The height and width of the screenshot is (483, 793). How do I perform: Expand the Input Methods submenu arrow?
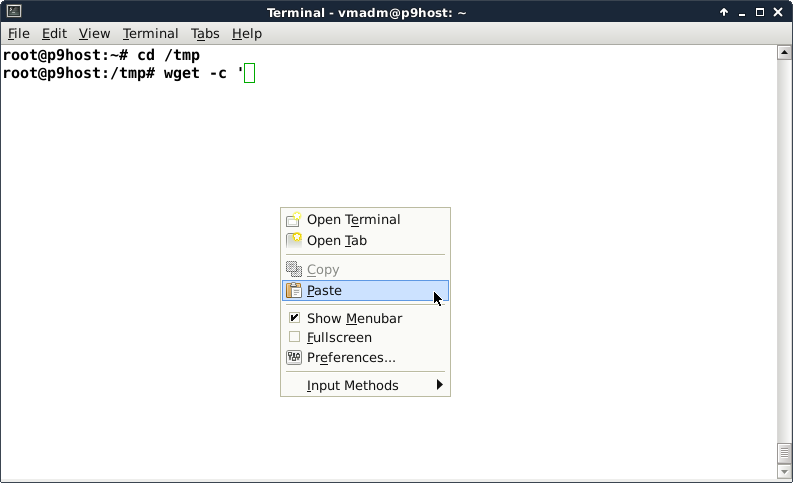(439, 385)
